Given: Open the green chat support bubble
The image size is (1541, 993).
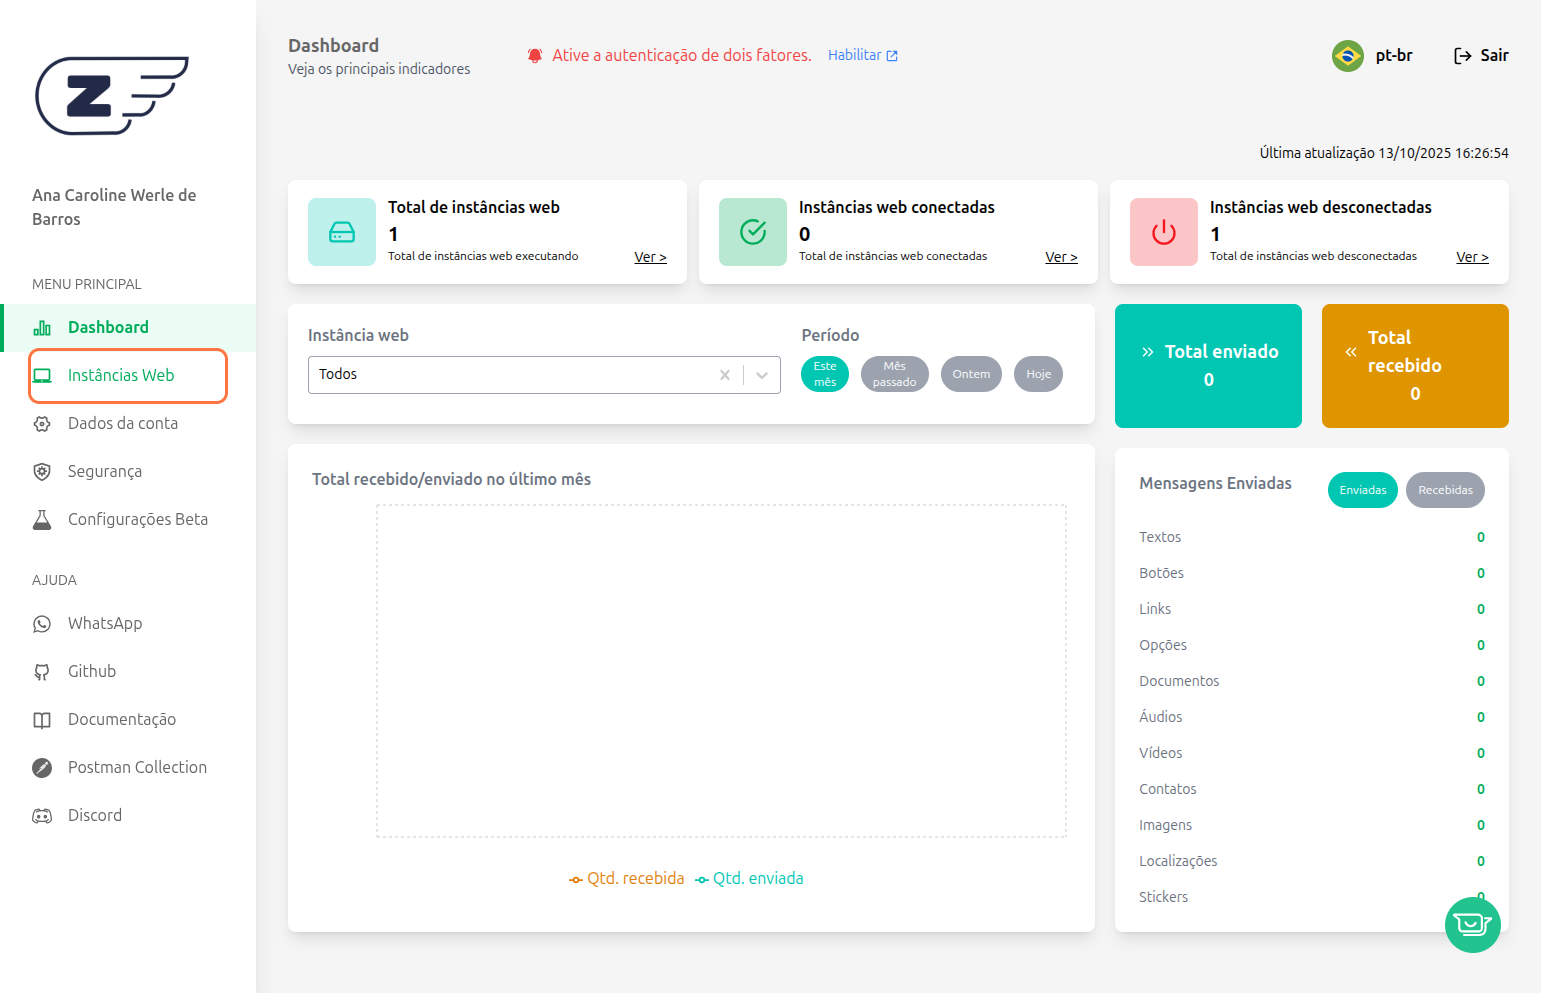Looking at the screenshot, I should tap(1472, 924).
